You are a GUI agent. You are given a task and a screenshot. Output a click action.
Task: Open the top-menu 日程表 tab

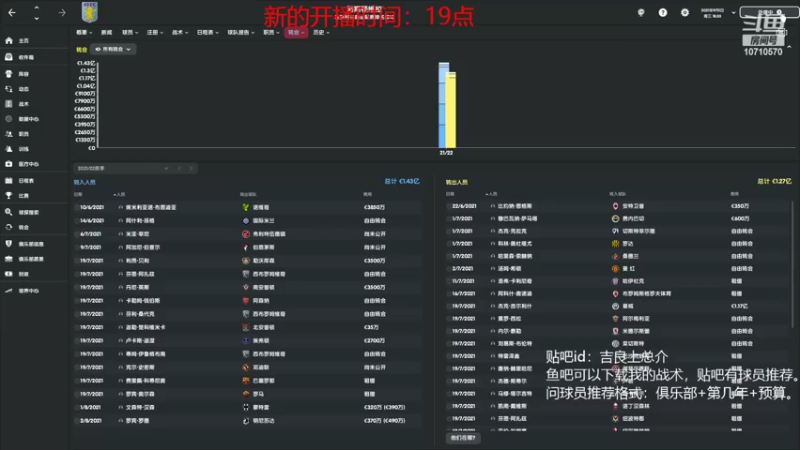[x=208, y=33]
